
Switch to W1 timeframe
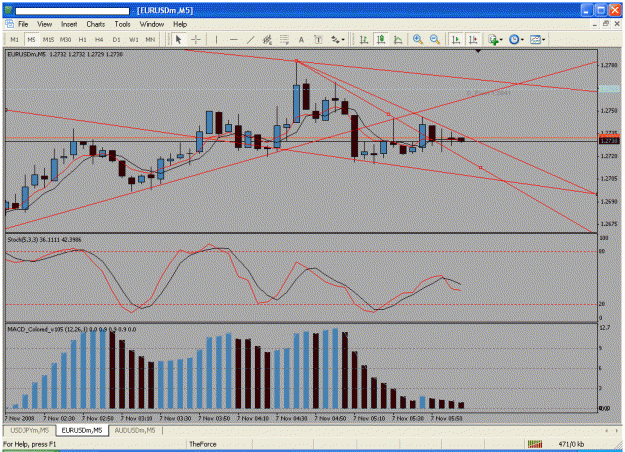(x=134, y=39)
